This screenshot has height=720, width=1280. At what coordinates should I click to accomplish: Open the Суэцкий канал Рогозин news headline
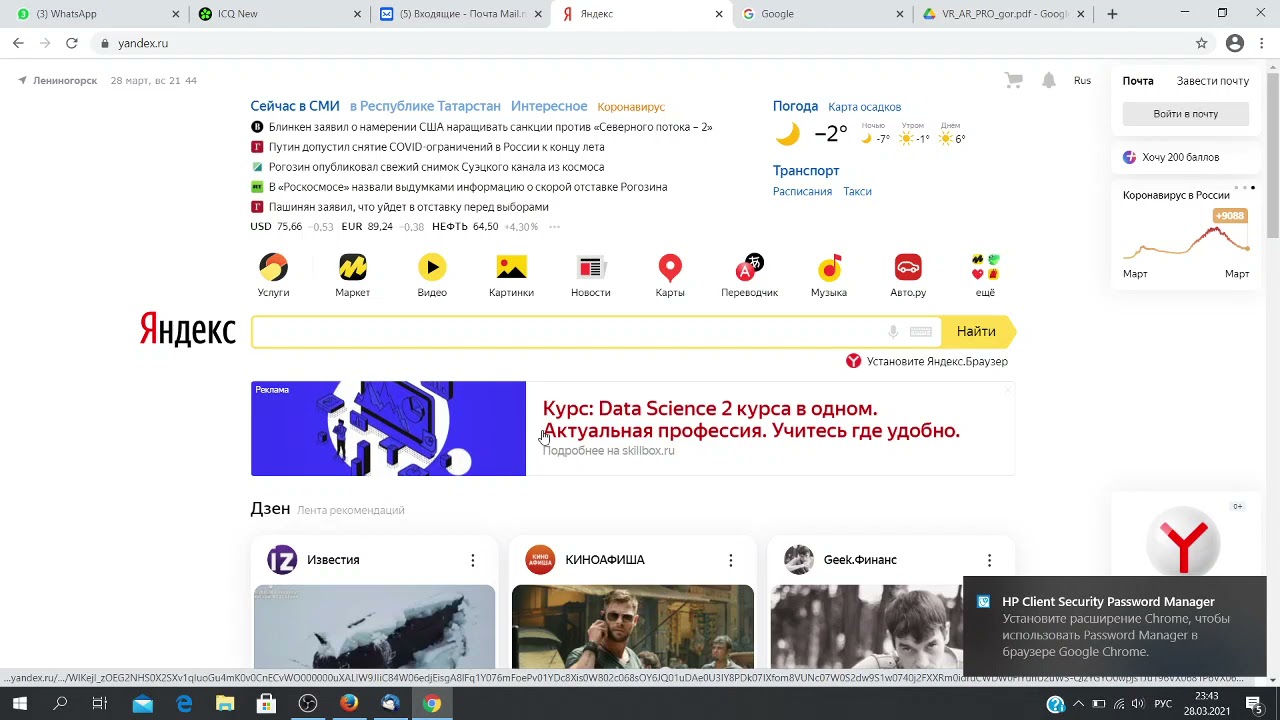tap(436, 167)
